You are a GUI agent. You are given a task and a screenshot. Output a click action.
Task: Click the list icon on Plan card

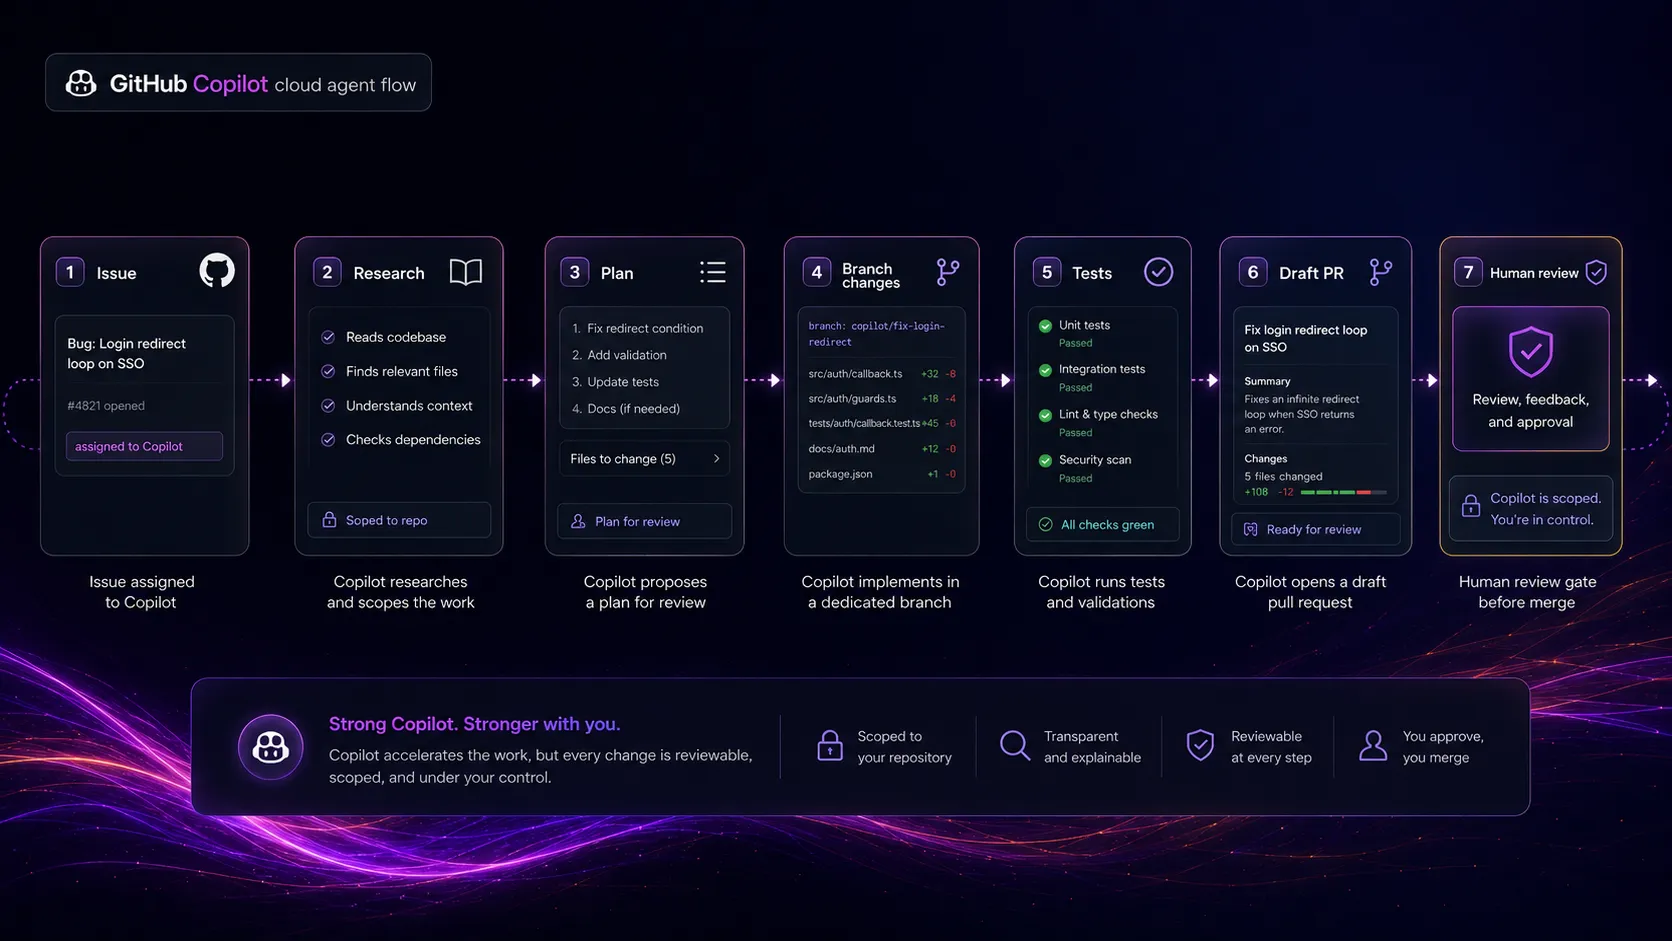point(713,272)
